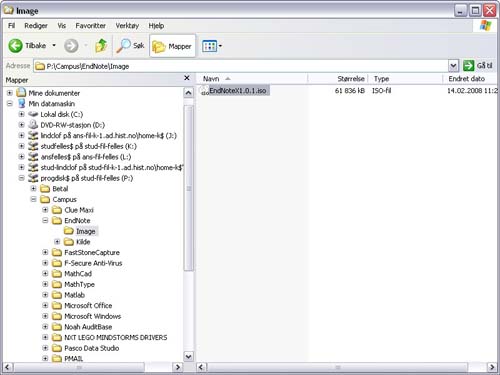Expand the Microsoft Office folder node

coord(45,305)
